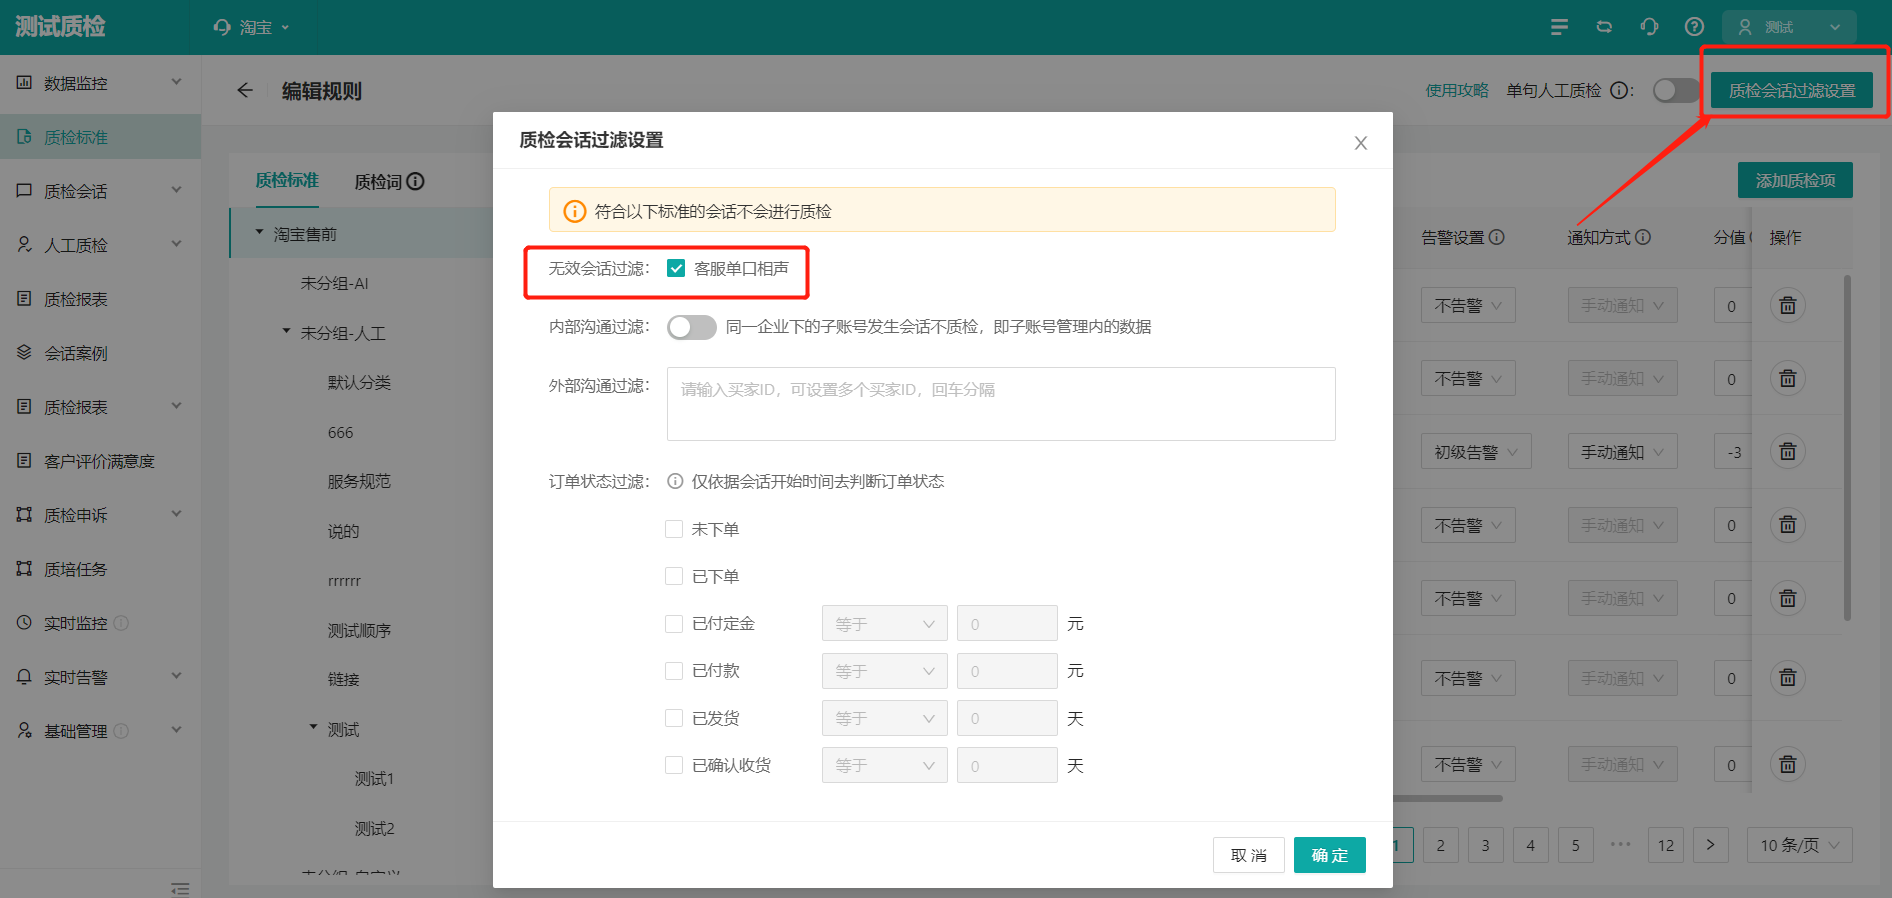Image resolution: width=1892 pixels, height=898 pixels.
Task: Click the 会话案例 sidebar icon
Action: (24, 352)
